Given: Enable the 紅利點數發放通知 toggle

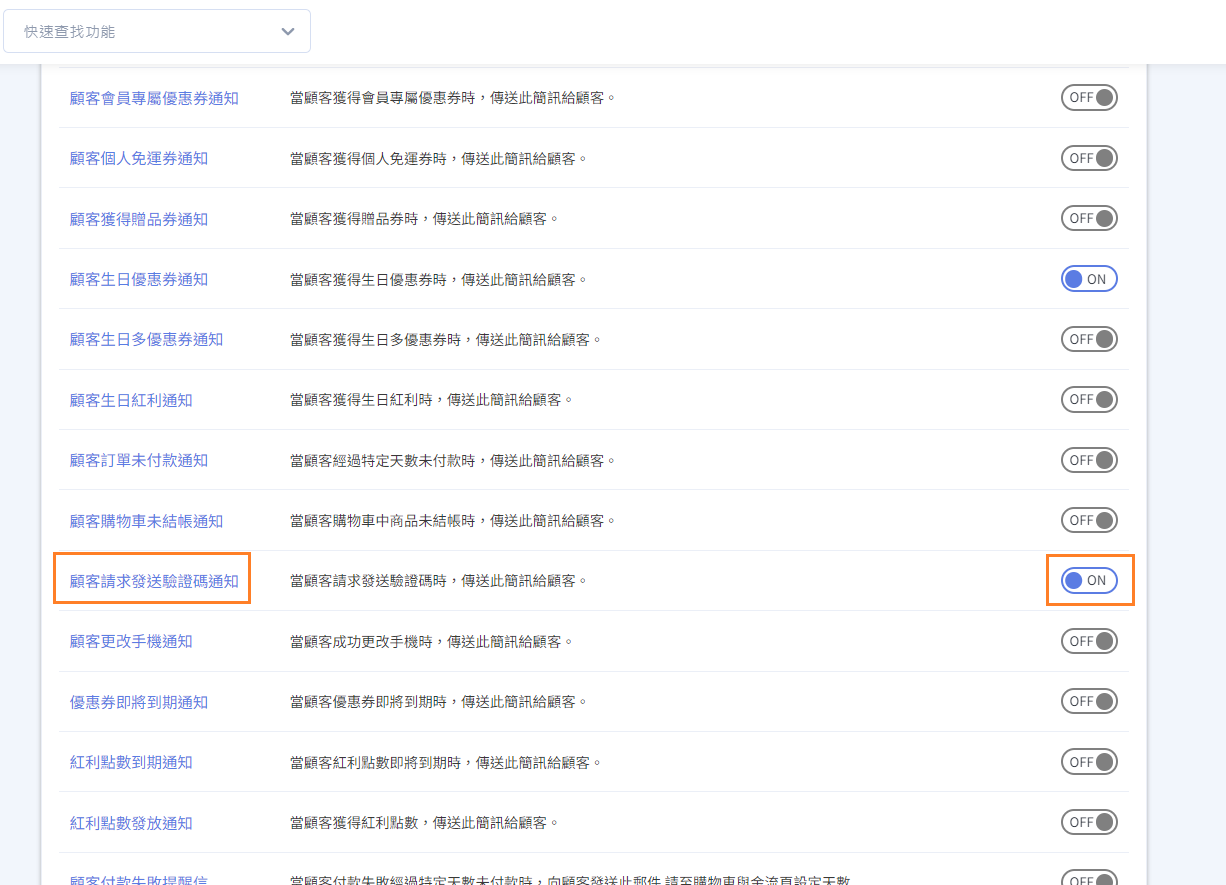Looking at the screenshot, I should pos(1089,822).
